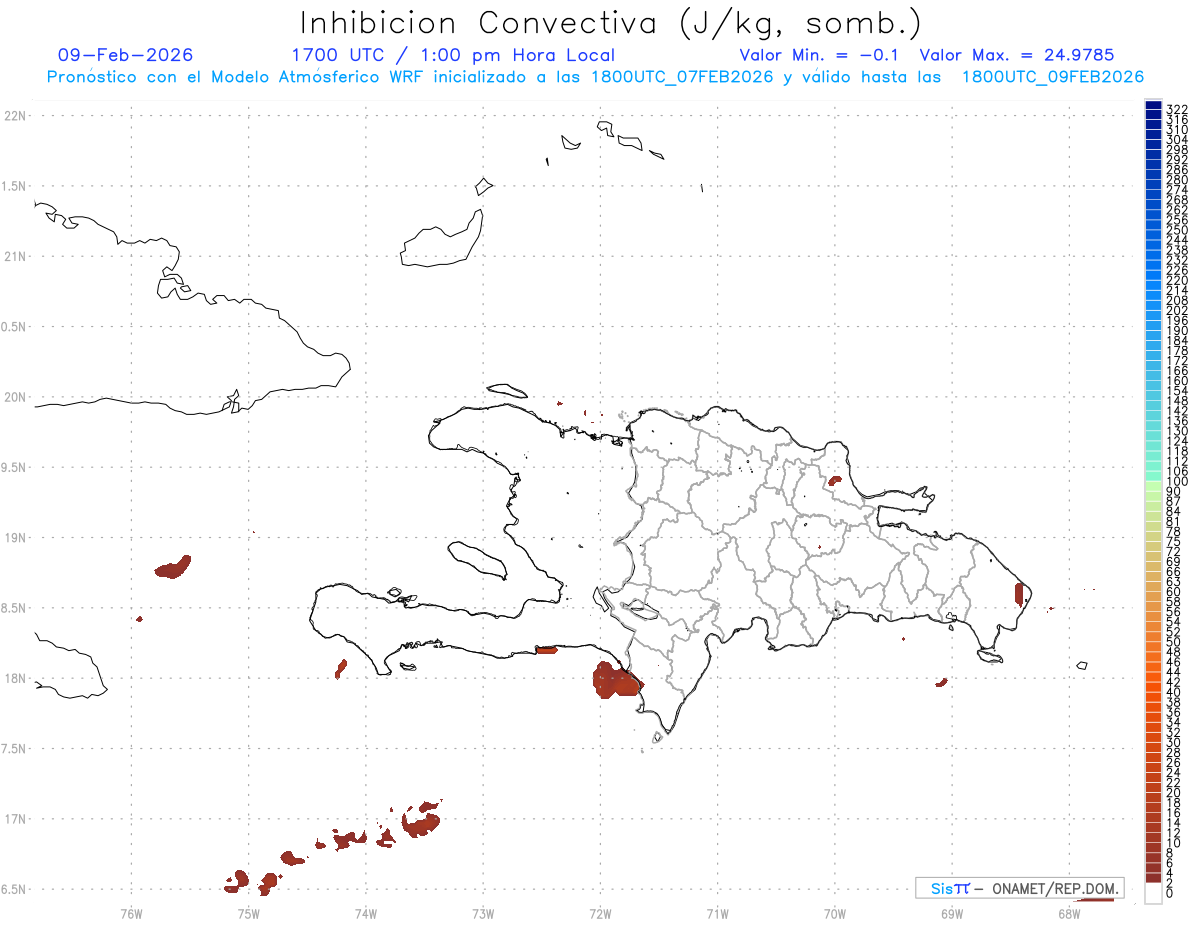
Task: Click the '76W' longitude label
Action: pyautogui.click(x=131, y=912)
